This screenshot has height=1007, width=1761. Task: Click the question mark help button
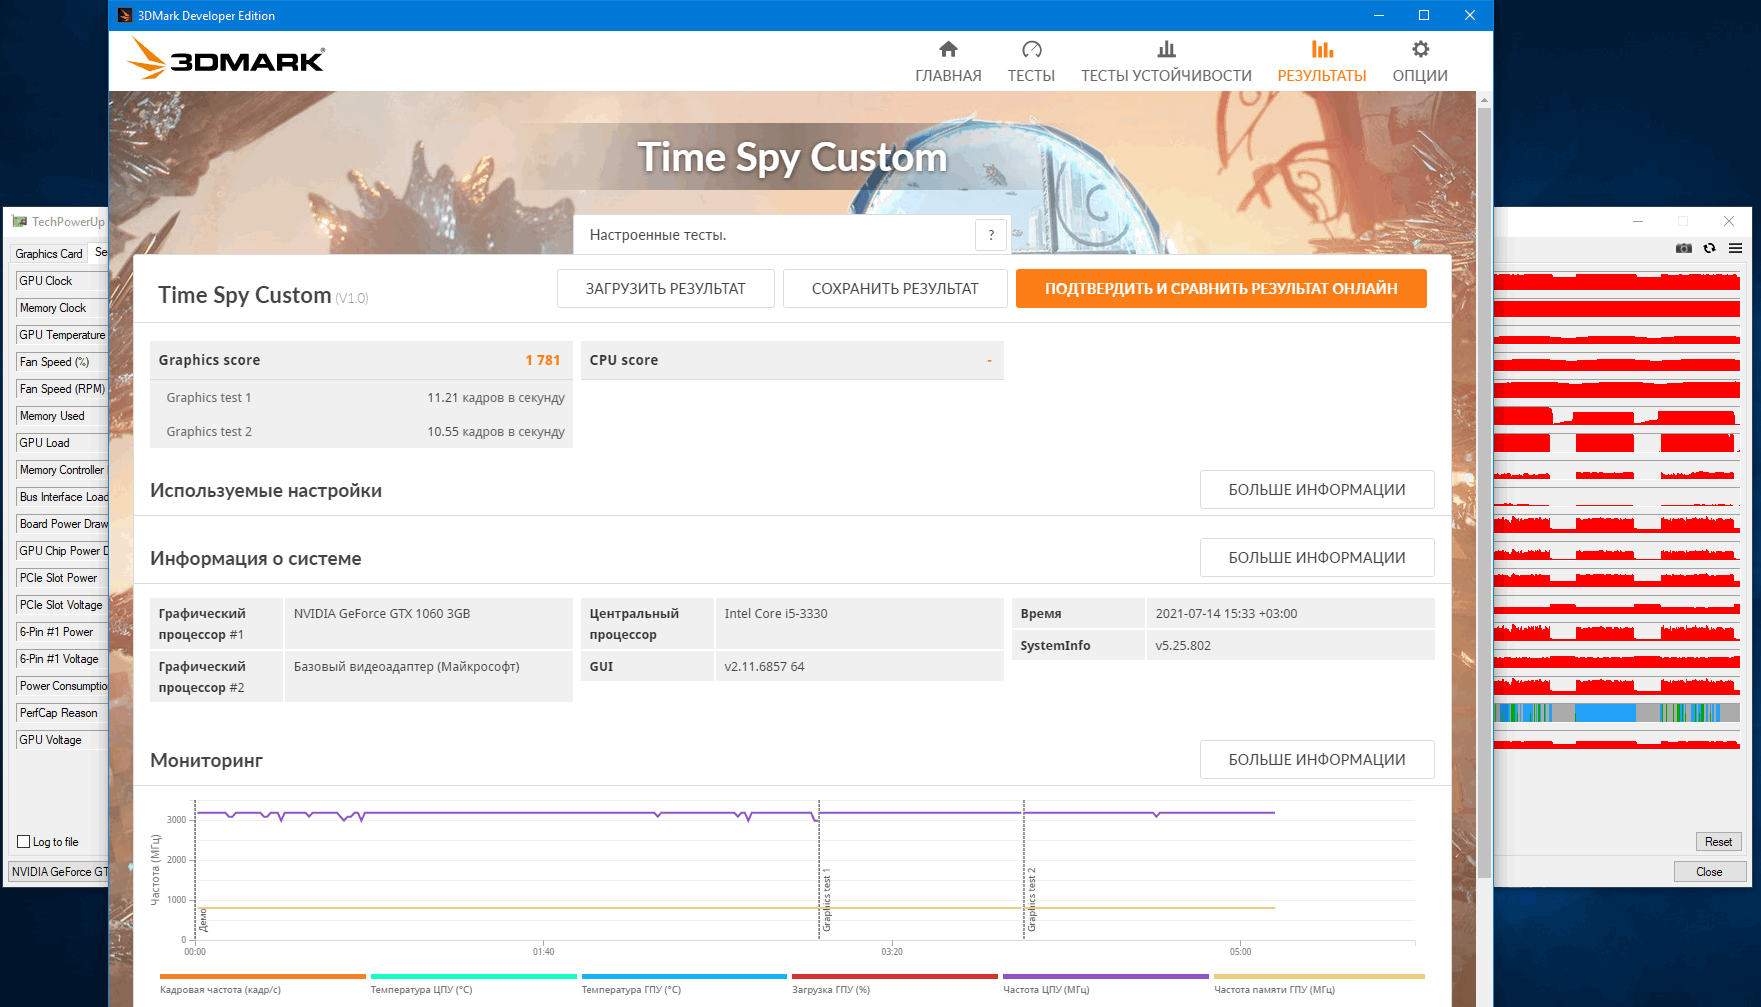pyautogui.click(x=991, y=235)
